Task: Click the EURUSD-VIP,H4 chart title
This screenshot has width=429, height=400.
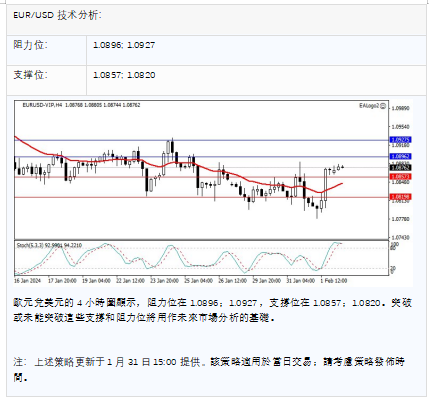Action: point(42,105)
